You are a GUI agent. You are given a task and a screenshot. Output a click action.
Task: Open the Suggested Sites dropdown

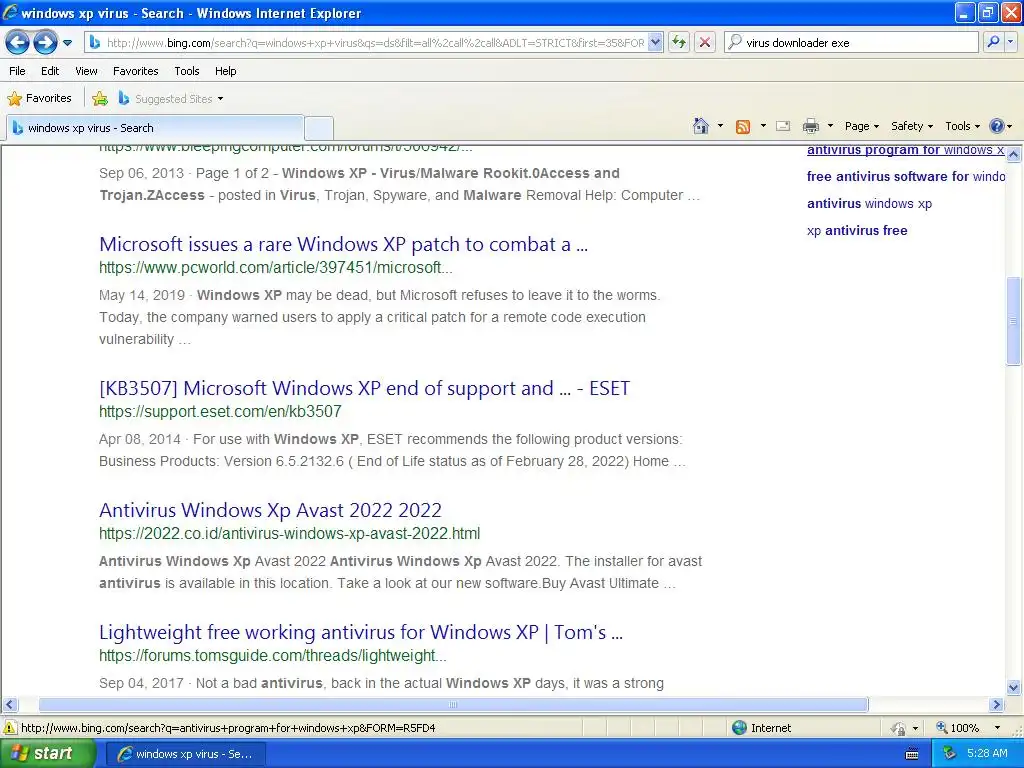click(x=171, y=99)
